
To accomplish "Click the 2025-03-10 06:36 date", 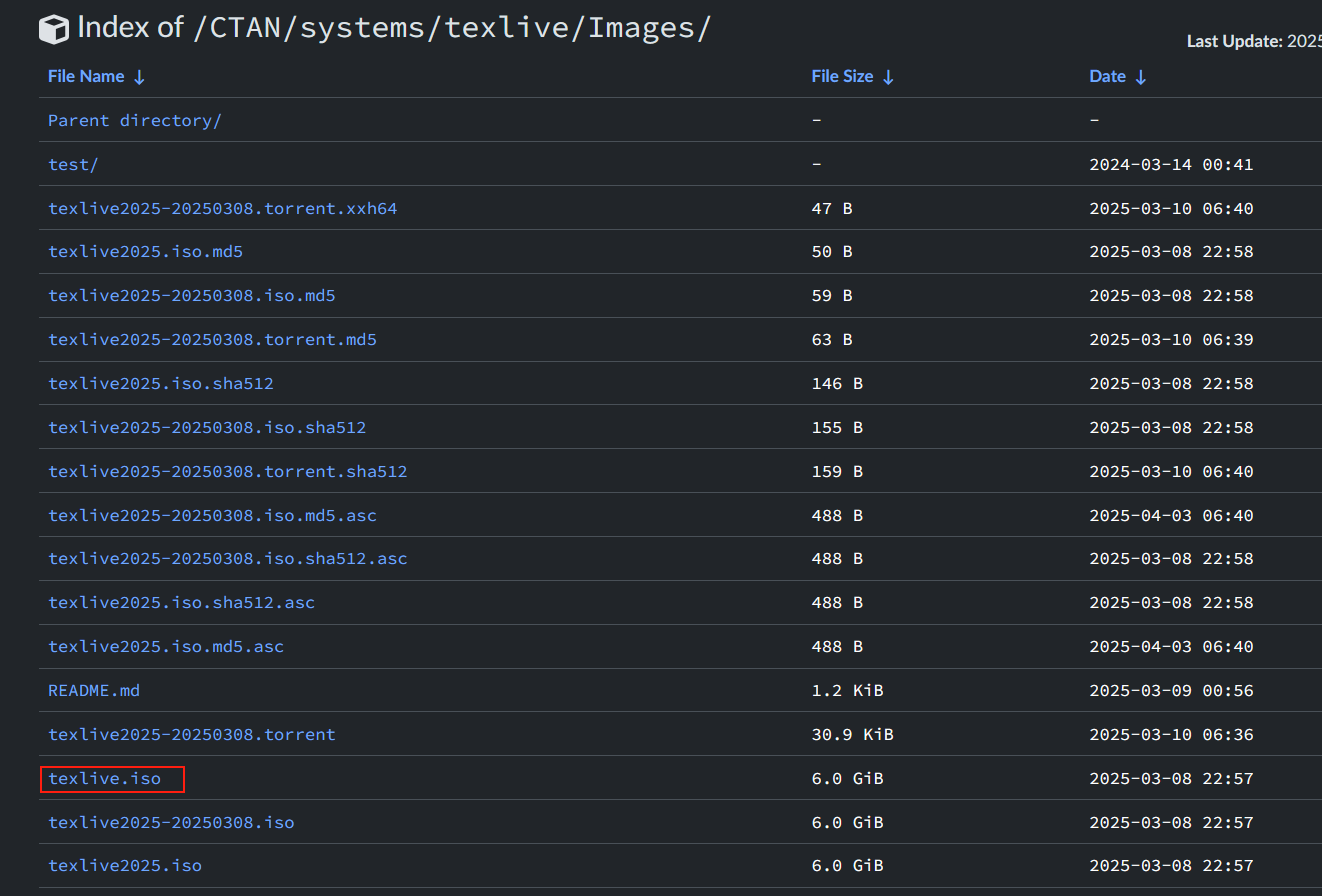I will 1171,735.
